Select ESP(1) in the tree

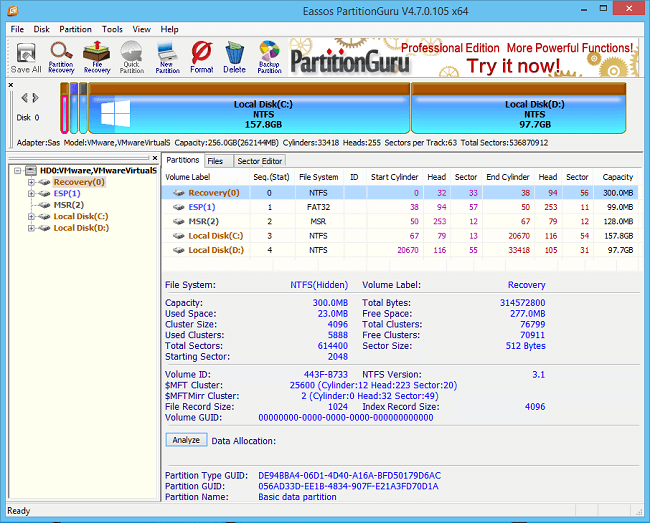67,194
